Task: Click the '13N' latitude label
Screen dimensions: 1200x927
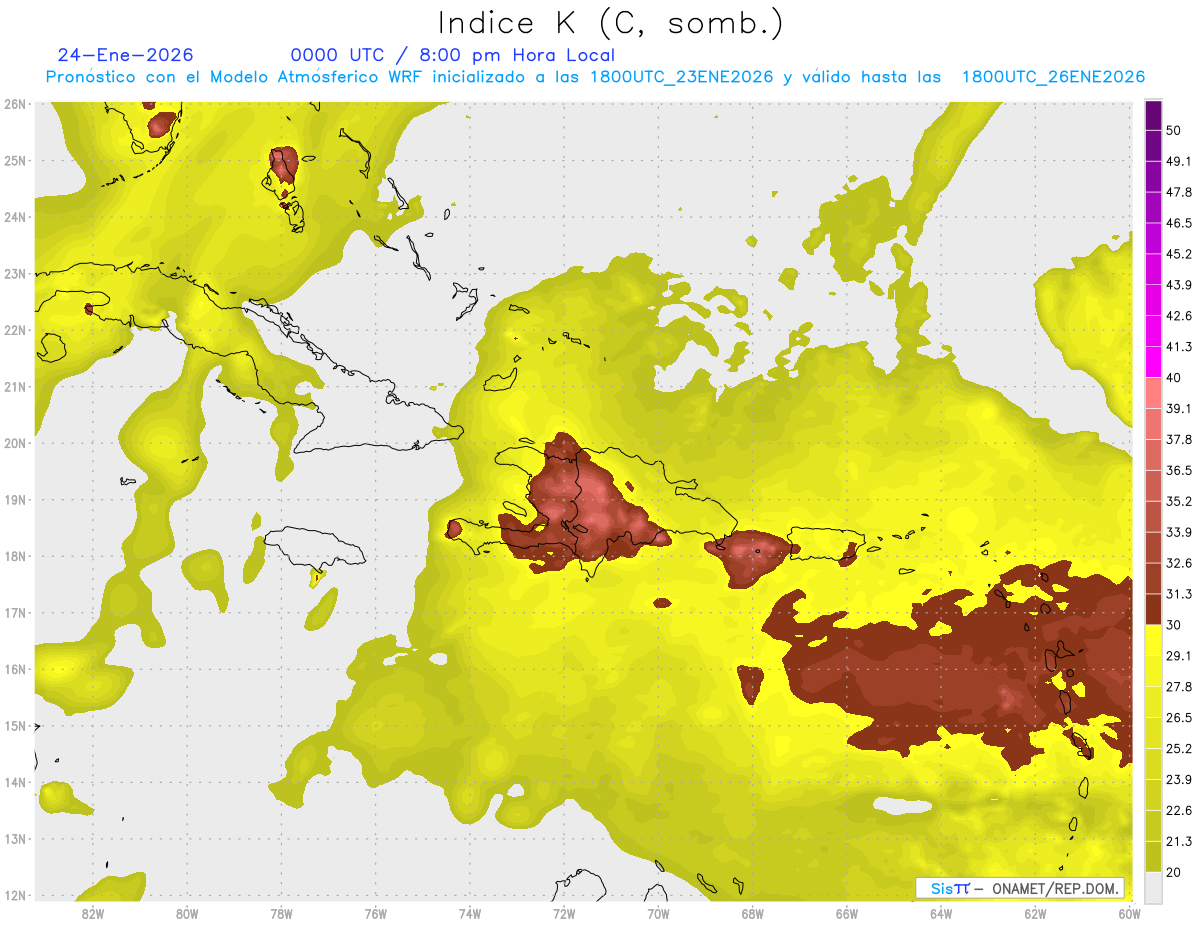Action: coord(14,839)
